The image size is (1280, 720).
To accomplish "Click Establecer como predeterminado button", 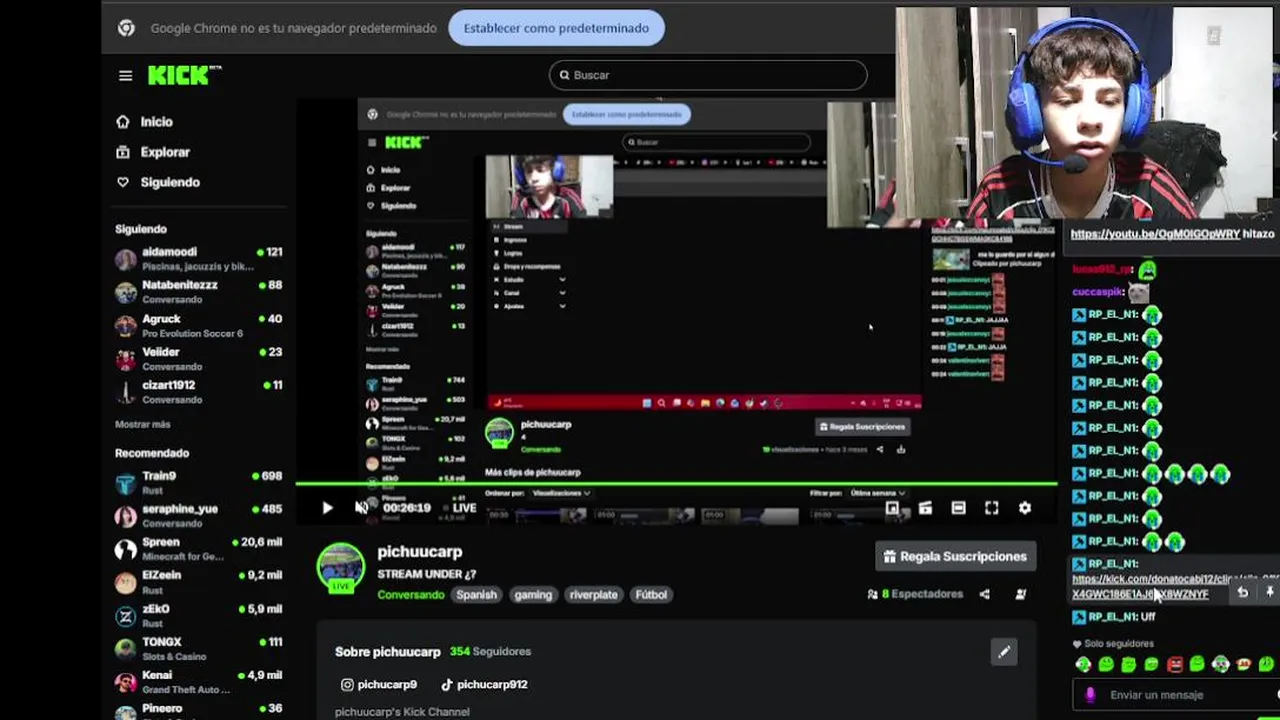I will [556, 28].
